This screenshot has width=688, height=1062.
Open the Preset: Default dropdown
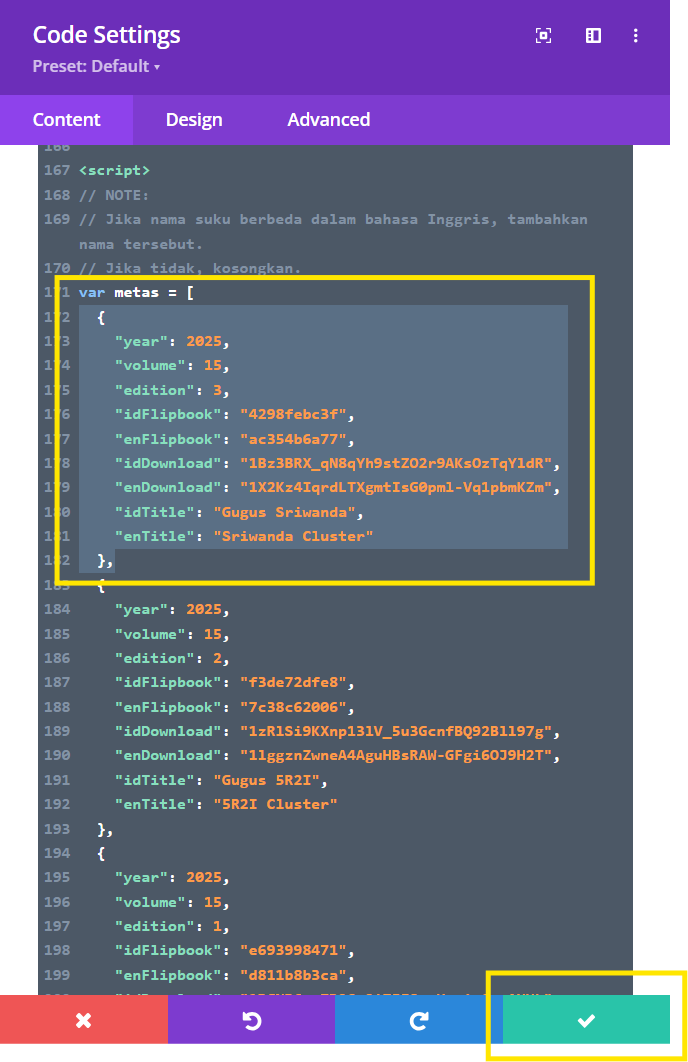[x=96, y=67]
